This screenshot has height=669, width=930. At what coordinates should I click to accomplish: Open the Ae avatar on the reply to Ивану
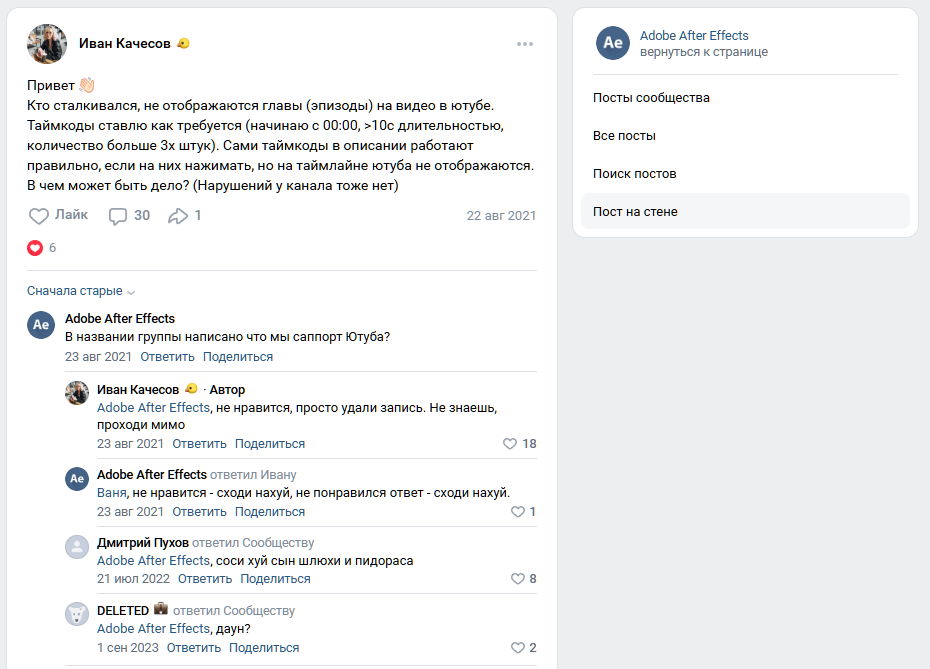pyautogui.click(x=77, y=478)
